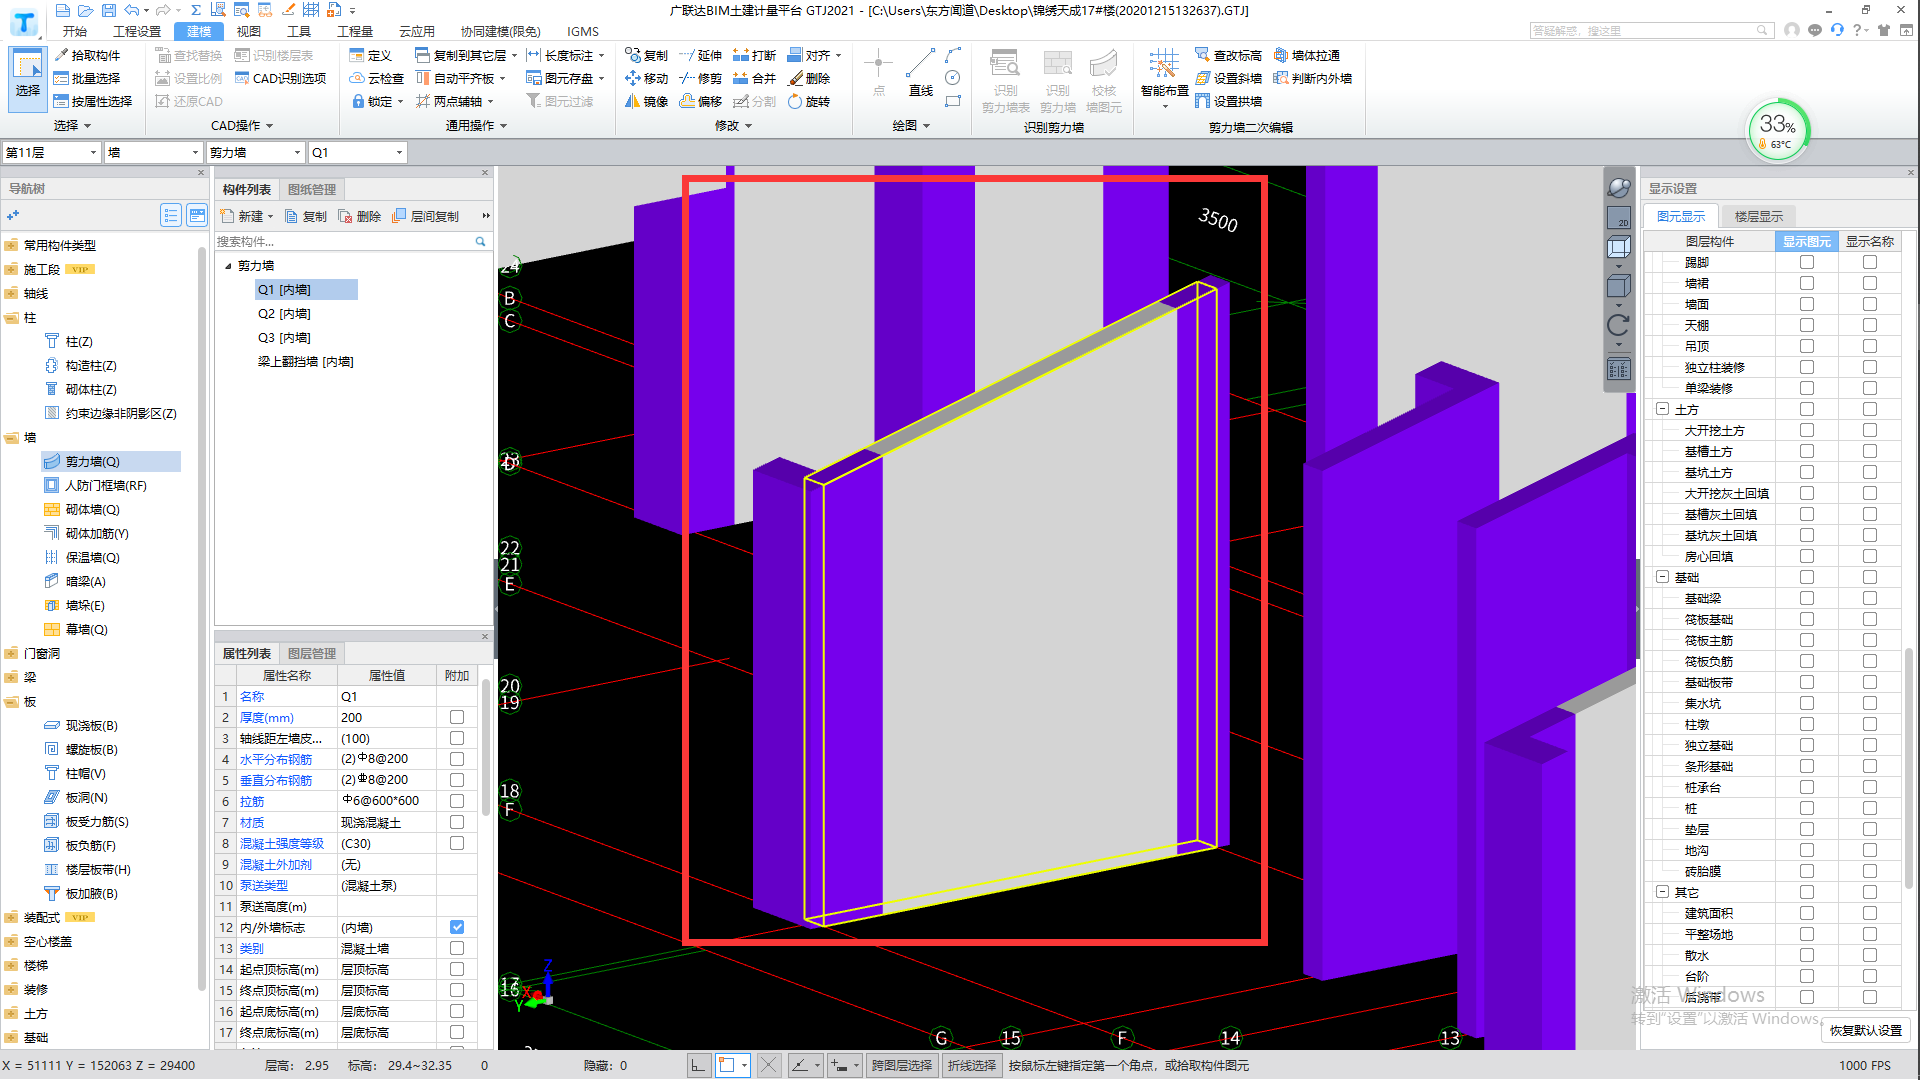Click 设置斜墙 slanted wall tool

coord(1229,78)
